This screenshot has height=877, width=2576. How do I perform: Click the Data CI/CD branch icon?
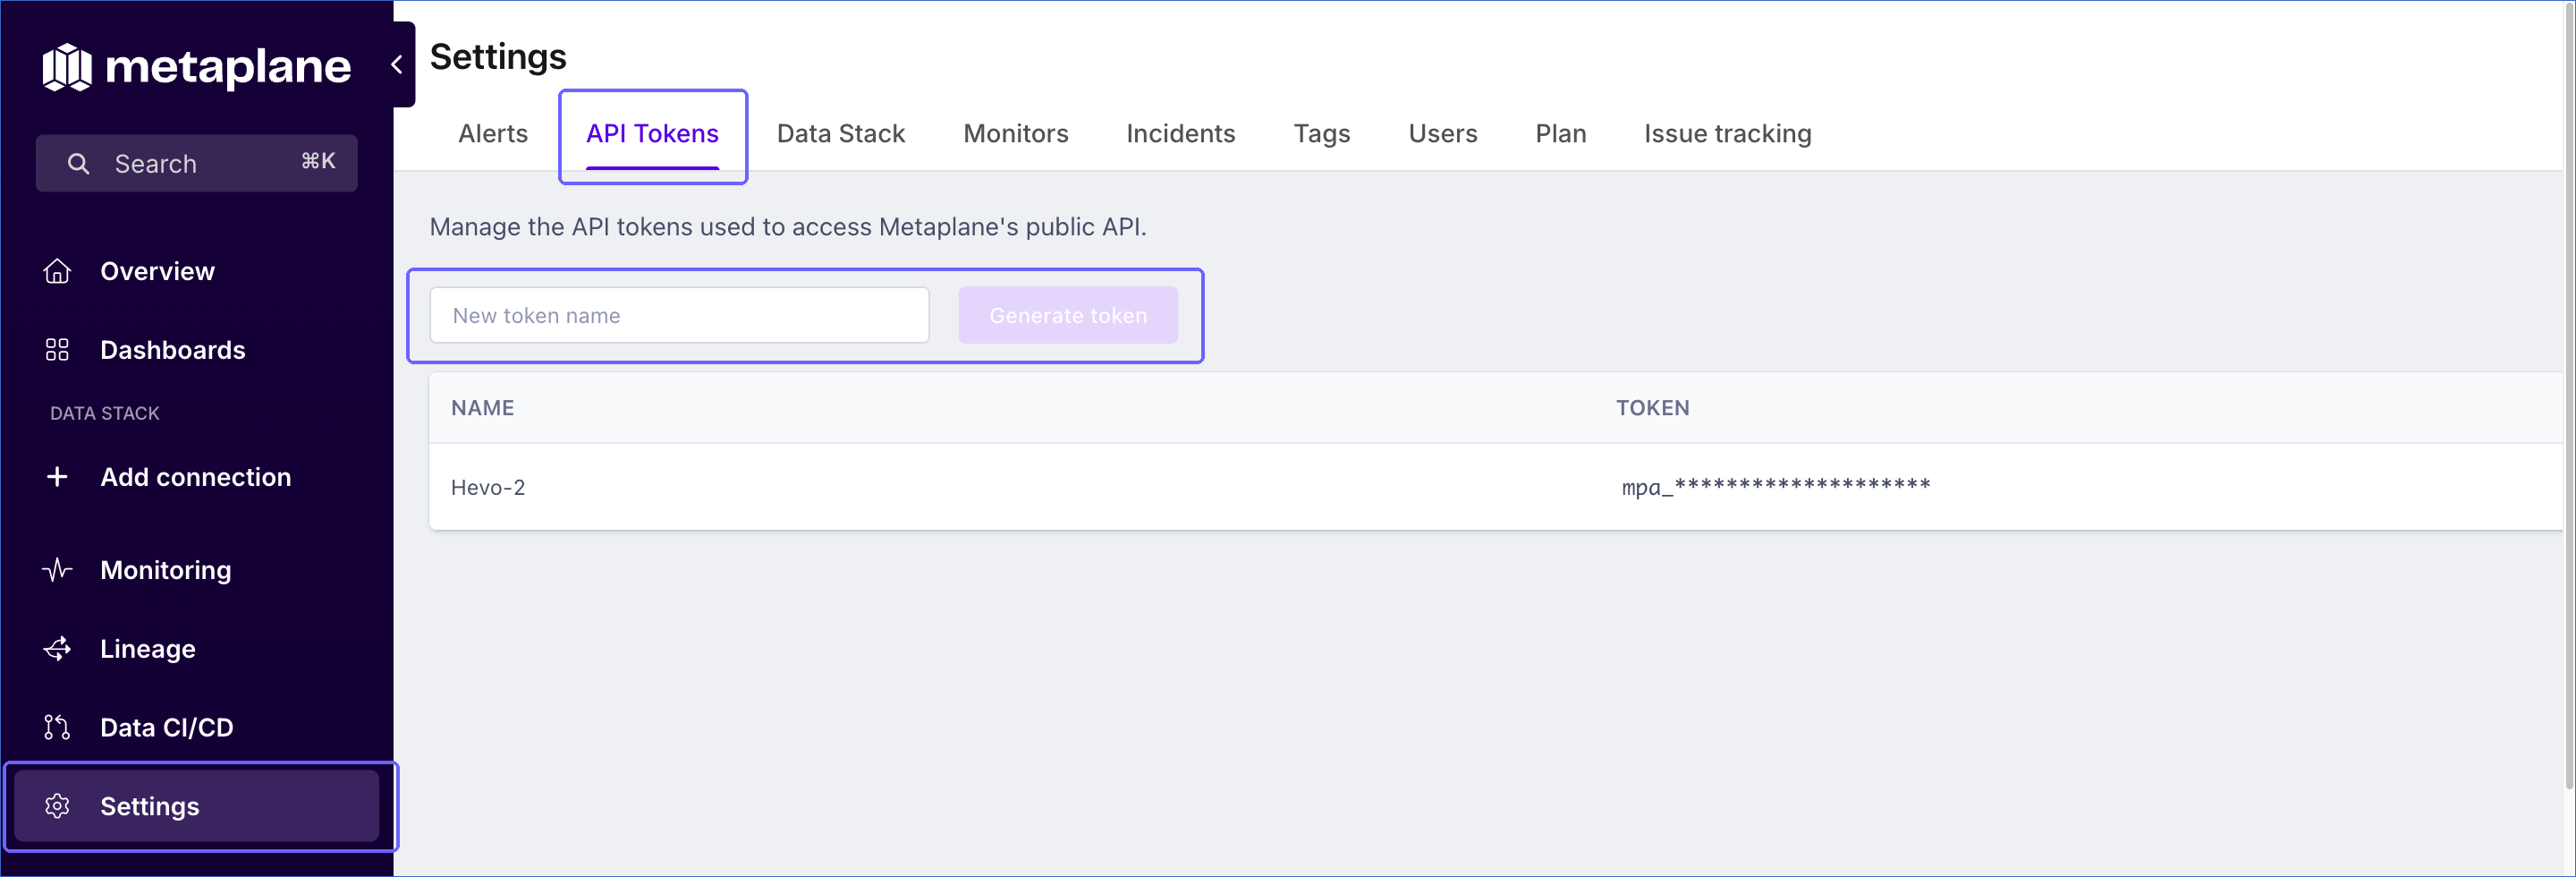click(57, 728)
